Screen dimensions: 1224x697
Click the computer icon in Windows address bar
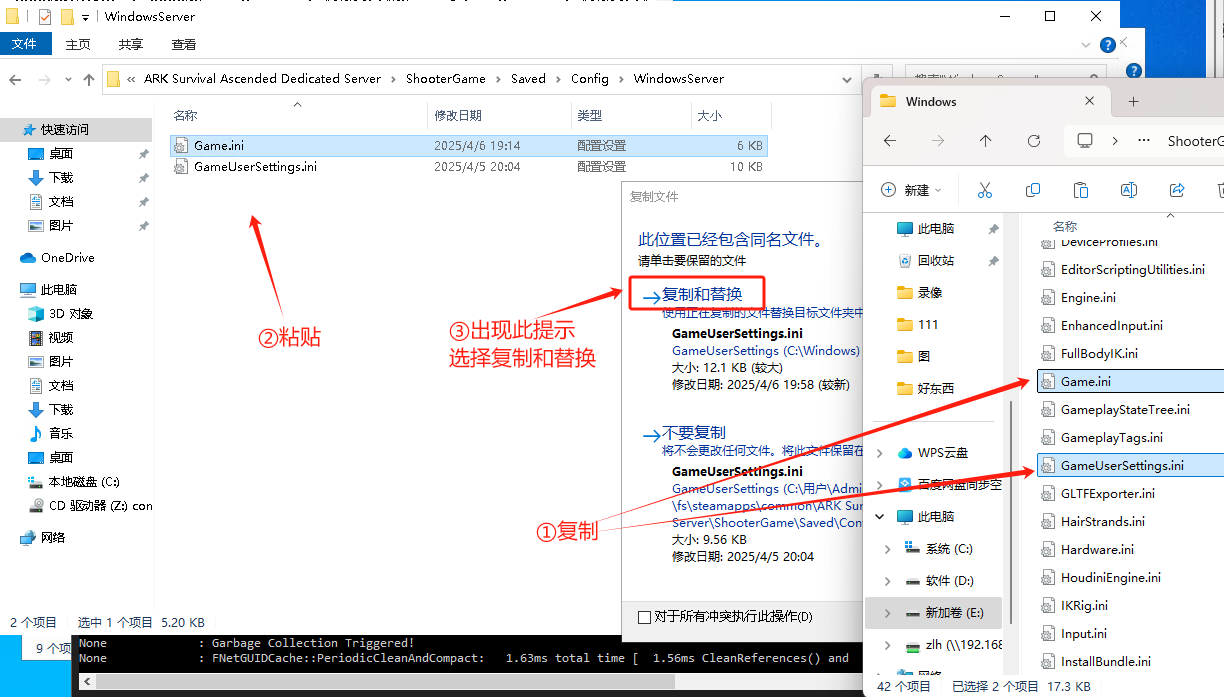click(x=1085, y=141)
